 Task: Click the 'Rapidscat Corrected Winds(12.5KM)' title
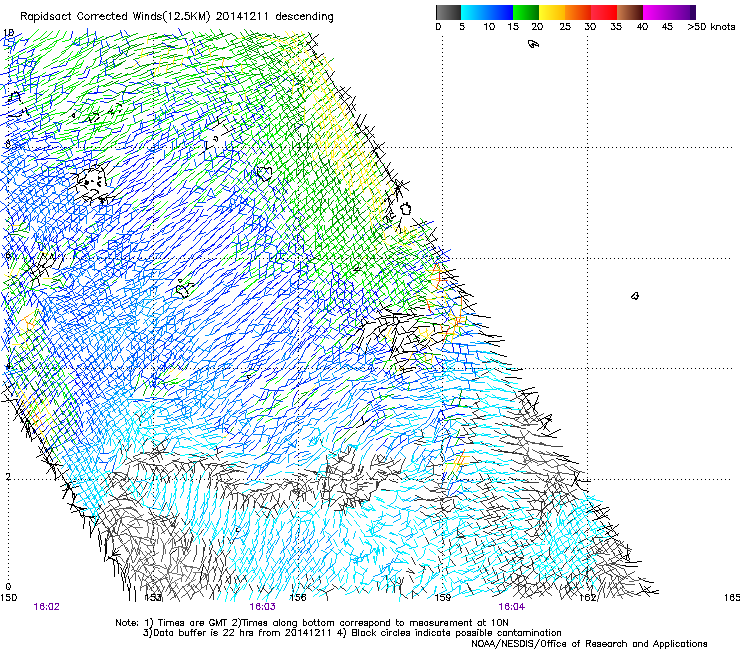point(115,17)
